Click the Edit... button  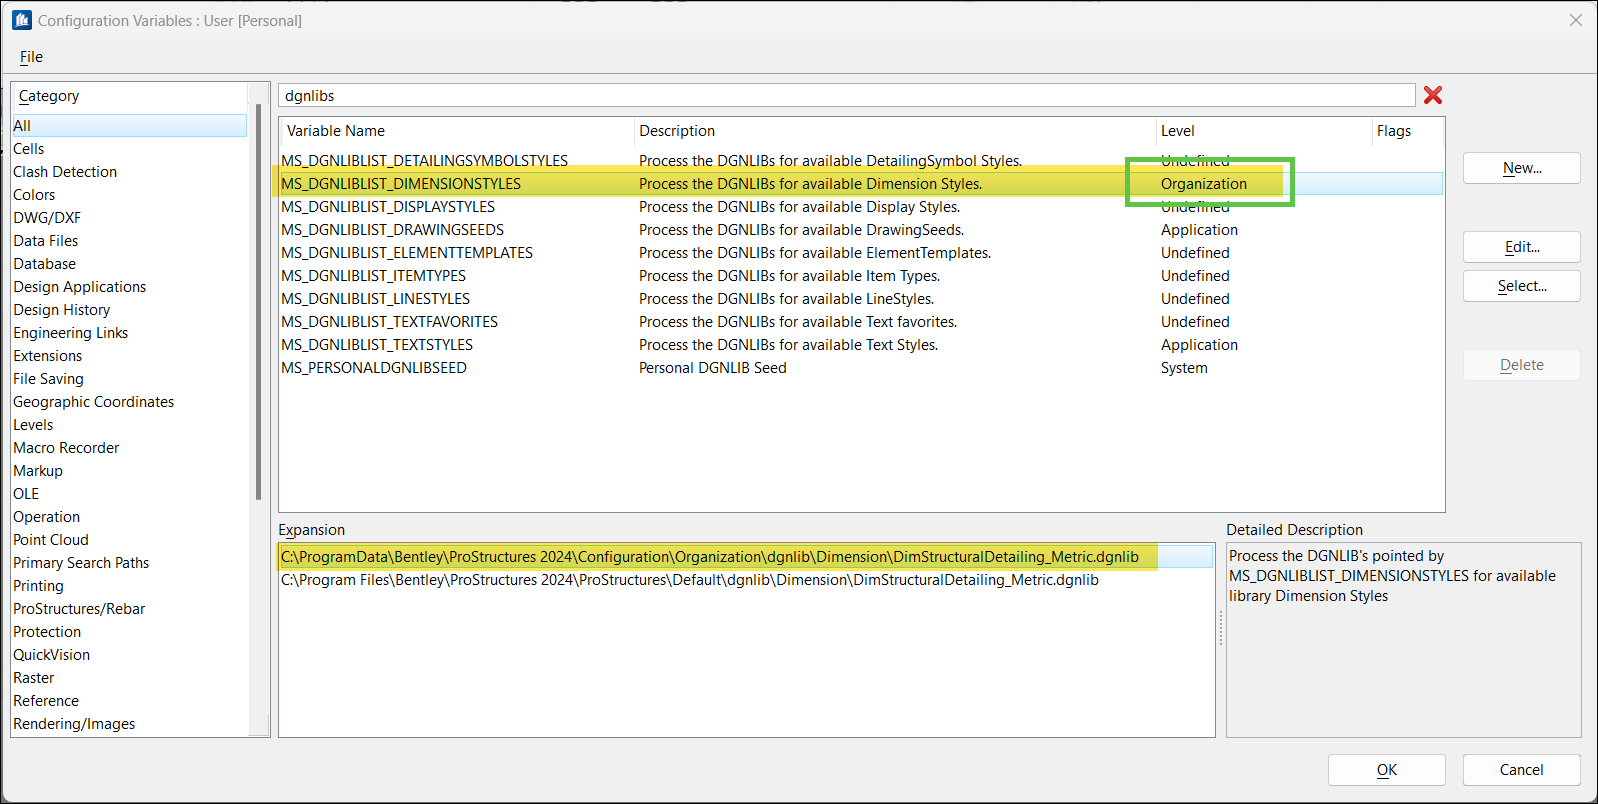coord(1521,247)
